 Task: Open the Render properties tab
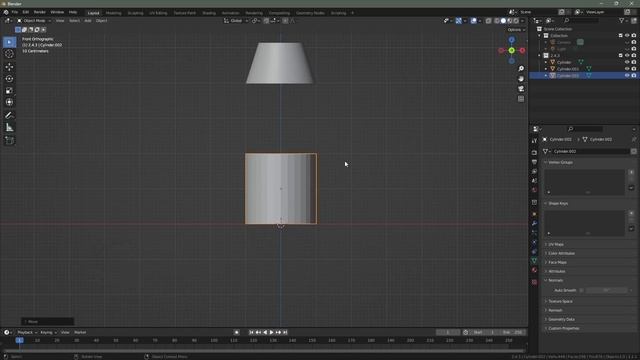pyautogui.click(x=534, y=153)
